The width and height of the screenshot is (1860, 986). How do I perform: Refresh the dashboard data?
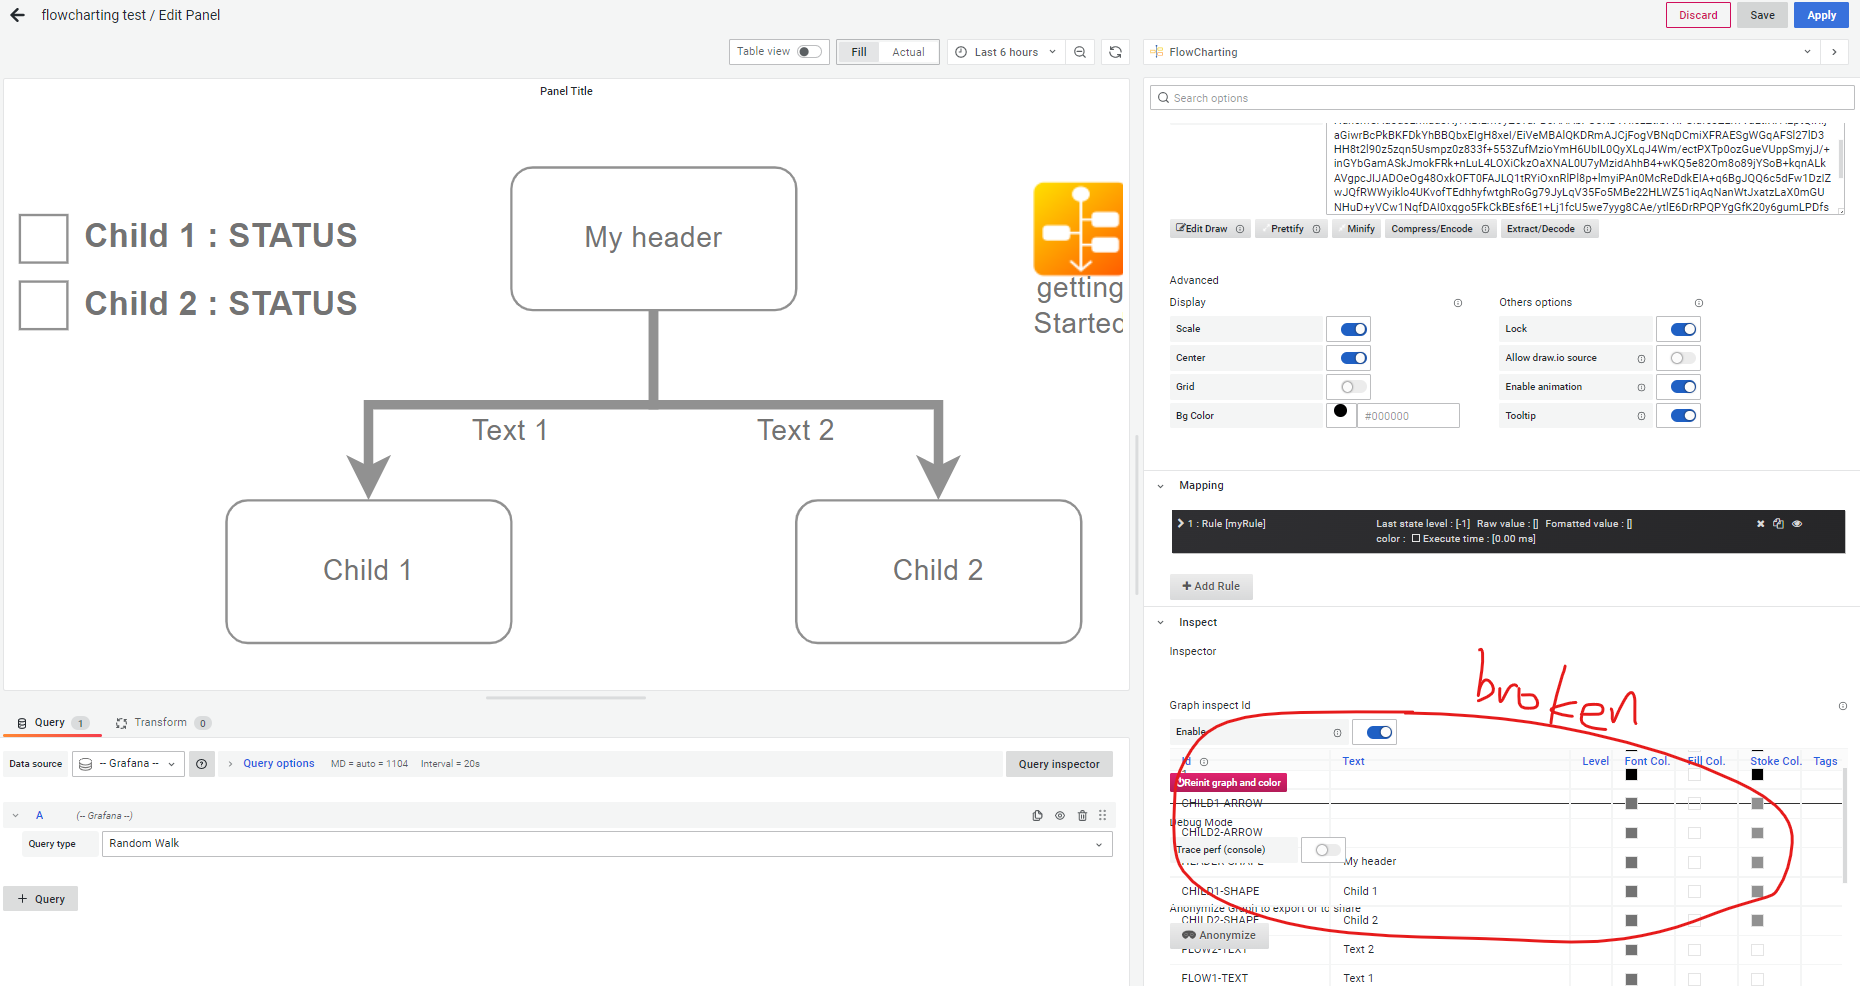1115,51
